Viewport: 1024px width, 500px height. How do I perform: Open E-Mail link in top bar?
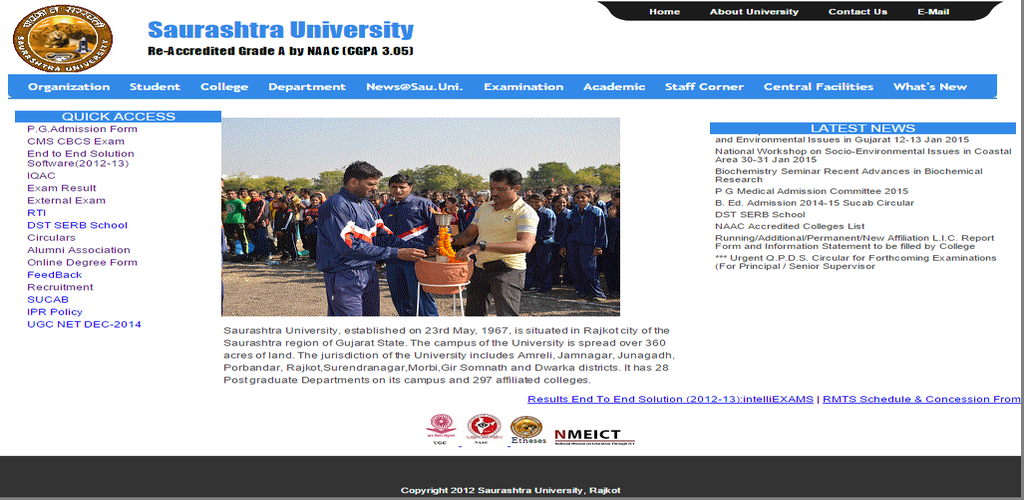pyautogui.click(x=933, y=12)
